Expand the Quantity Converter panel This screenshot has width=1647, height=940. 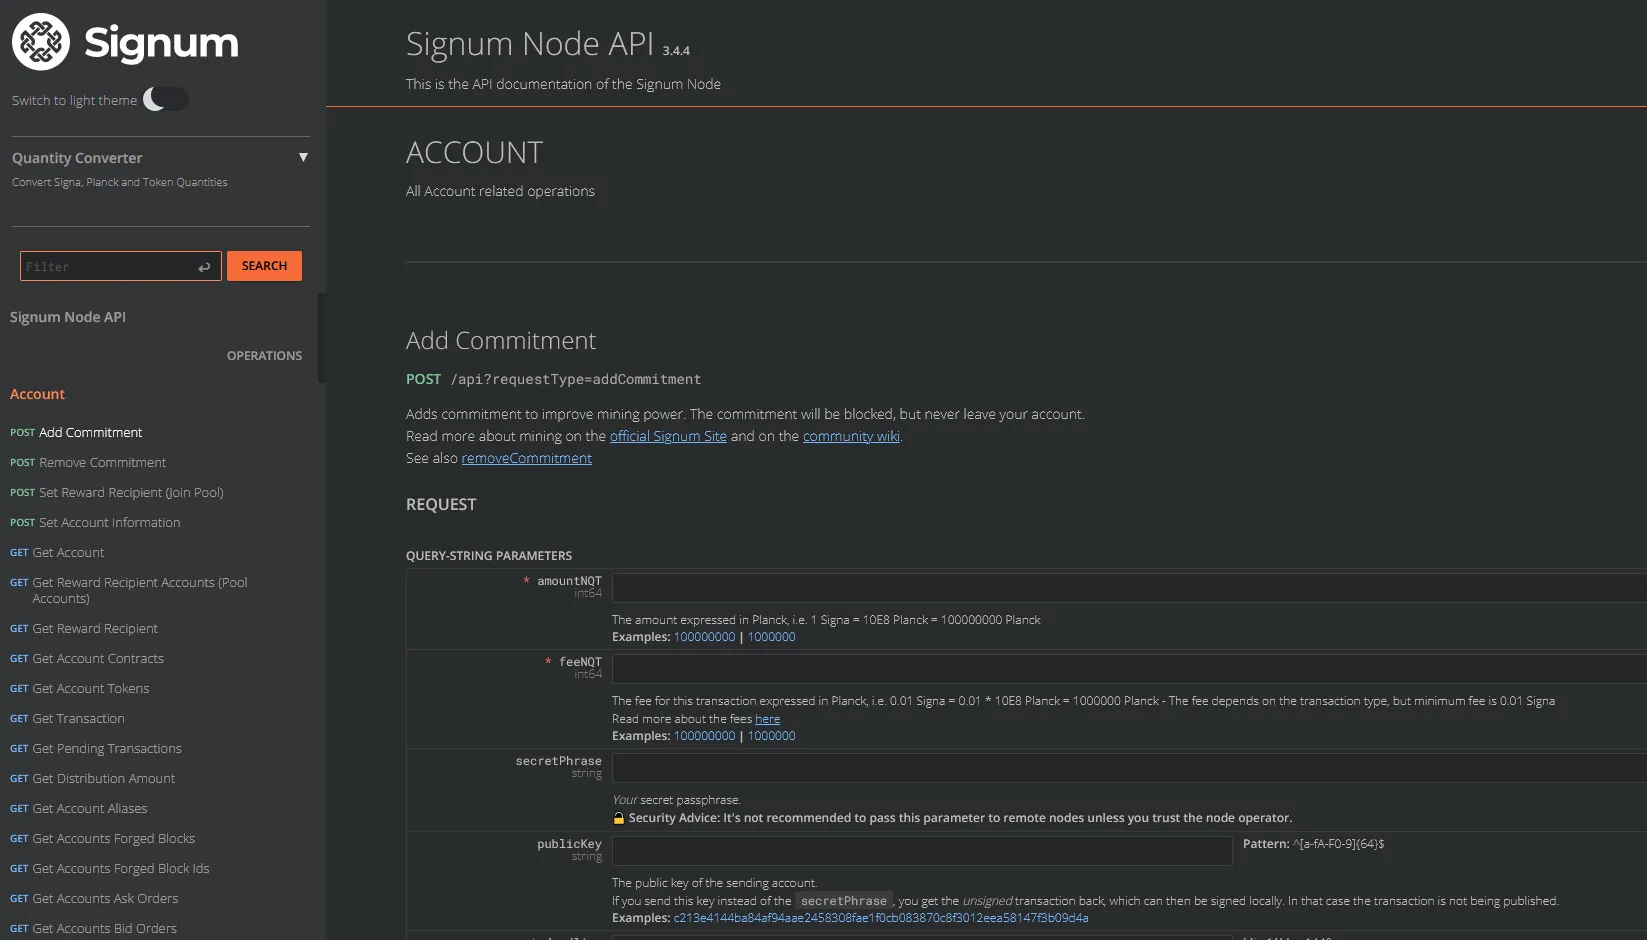tap(303, 157)
